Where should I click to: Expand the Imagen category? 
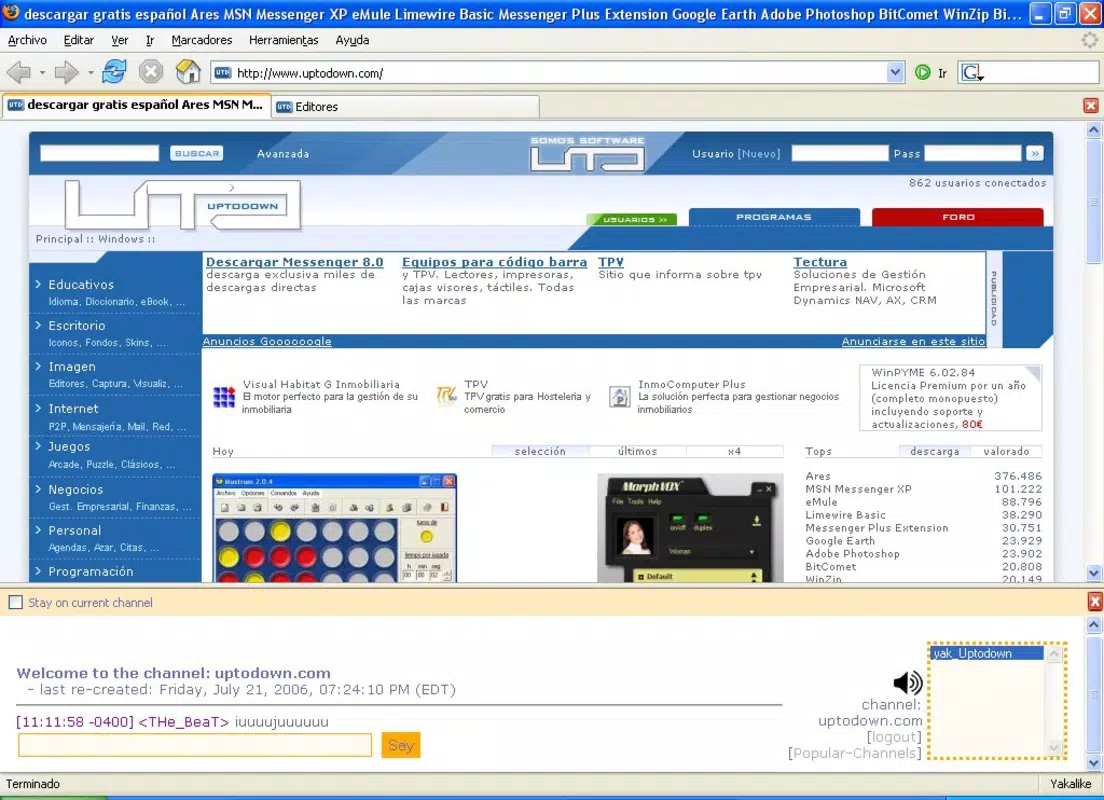point(72,367)
